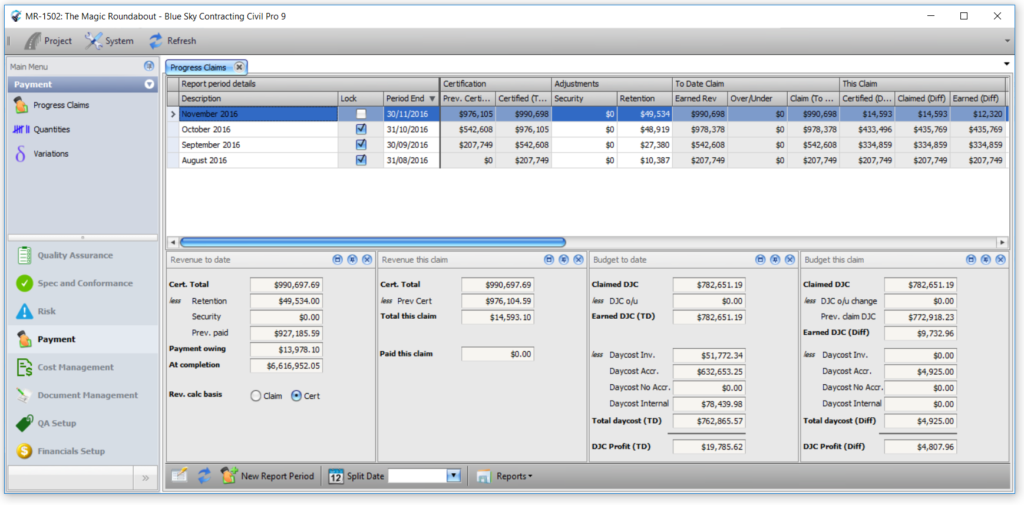Click the grid horizontal scrollbar thumb
Screen dimensions: 1024x505
373,242
